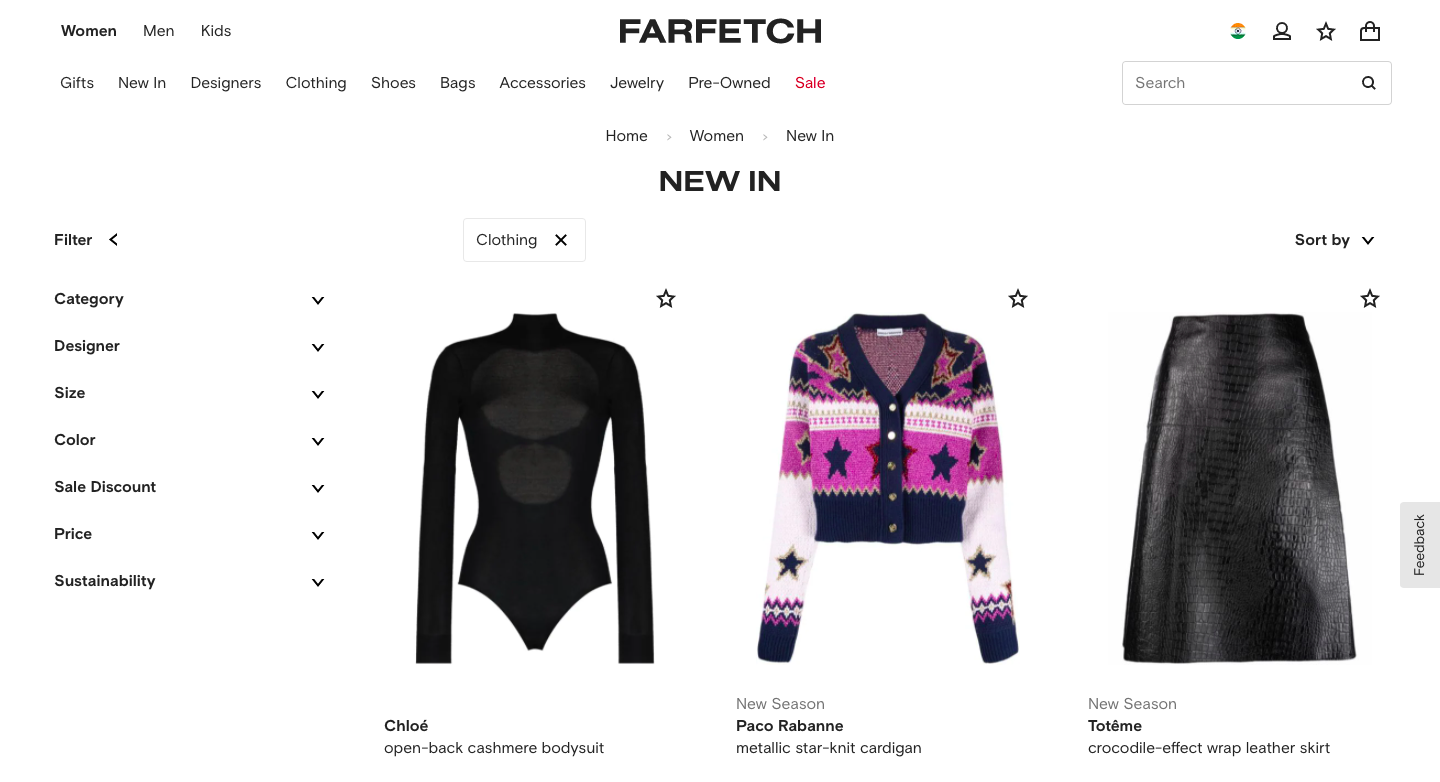Add Chloé bodysuit to wishlist
Image resolution: width=1440 pixels, height=782 pixels.
[666, 298]
